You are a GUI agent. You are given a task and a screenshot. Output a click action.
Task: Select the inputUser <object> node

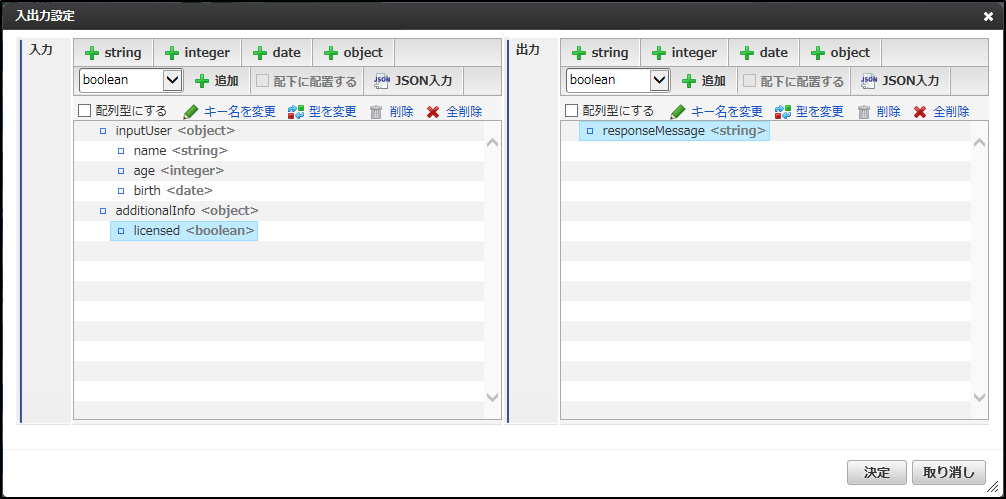(x=167, y=131)
